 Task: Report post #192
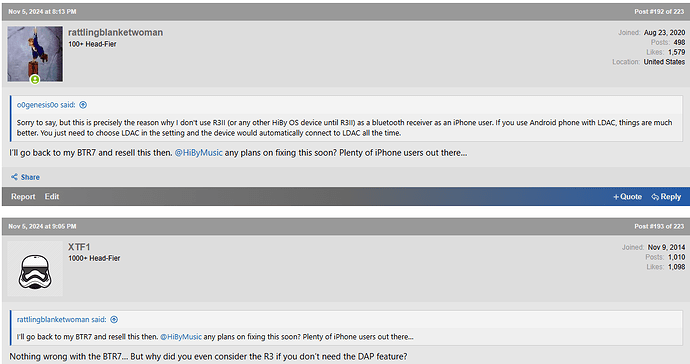pyautogui.click(x=23, y=197)
